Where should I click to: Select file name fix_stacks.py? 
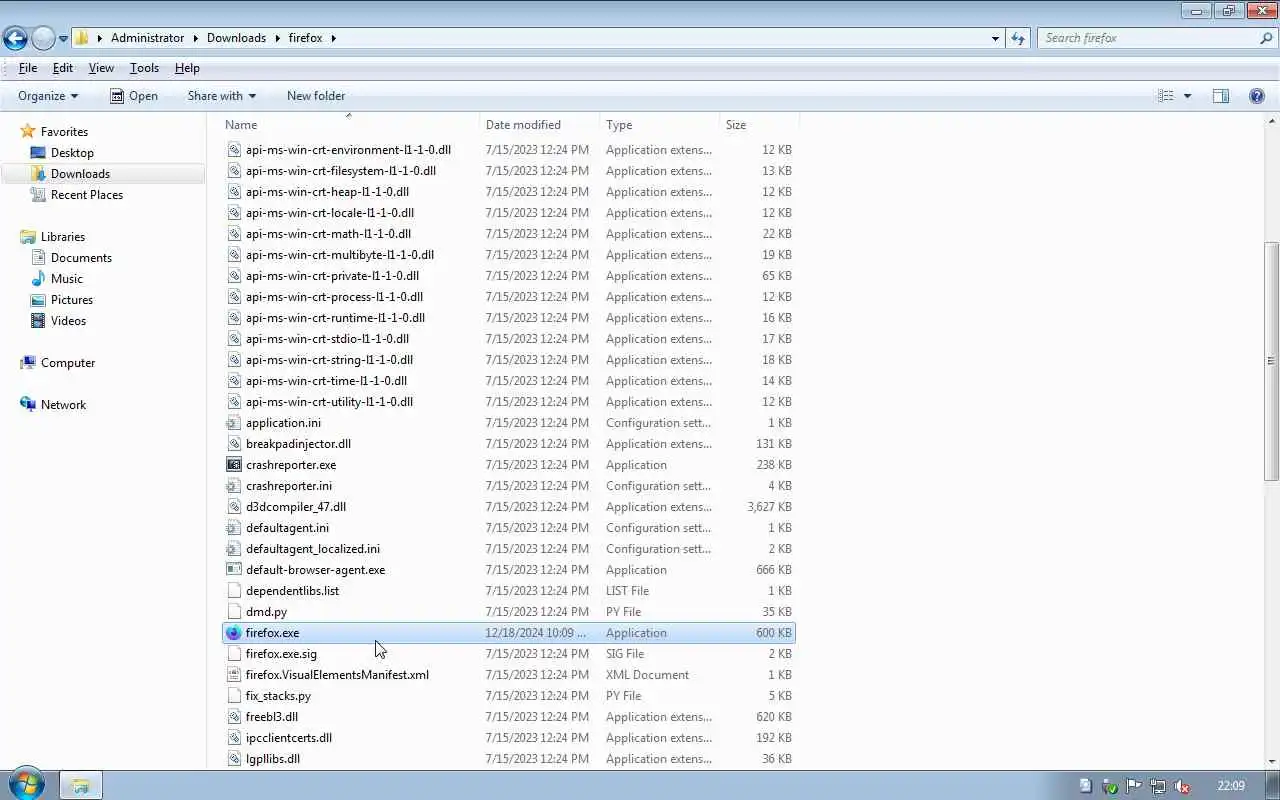[278, 696]
